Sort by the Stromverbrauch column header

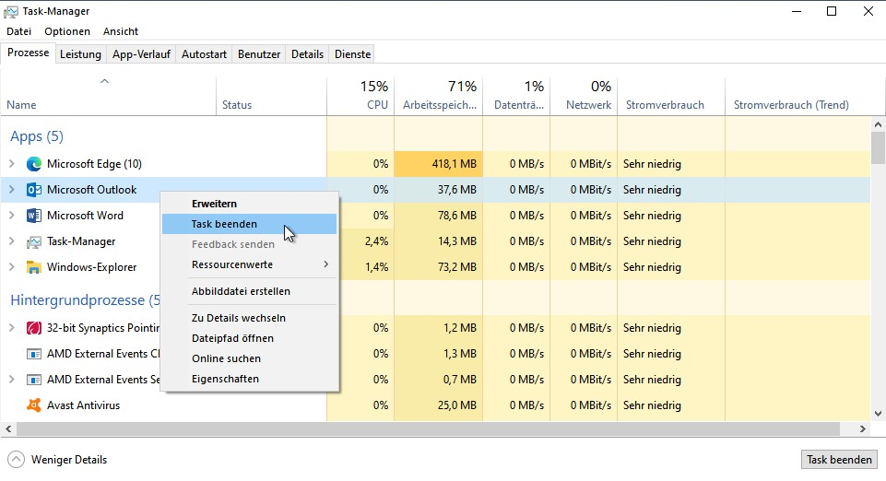671,96
